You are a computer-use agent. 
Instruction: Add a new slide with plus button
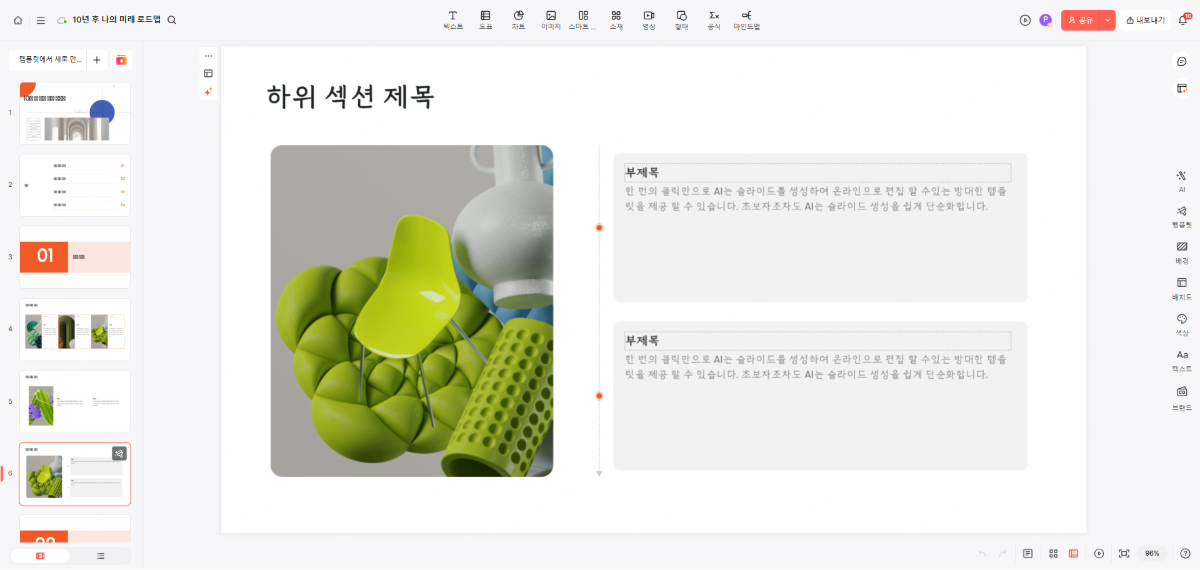click(x=97, y=60)
